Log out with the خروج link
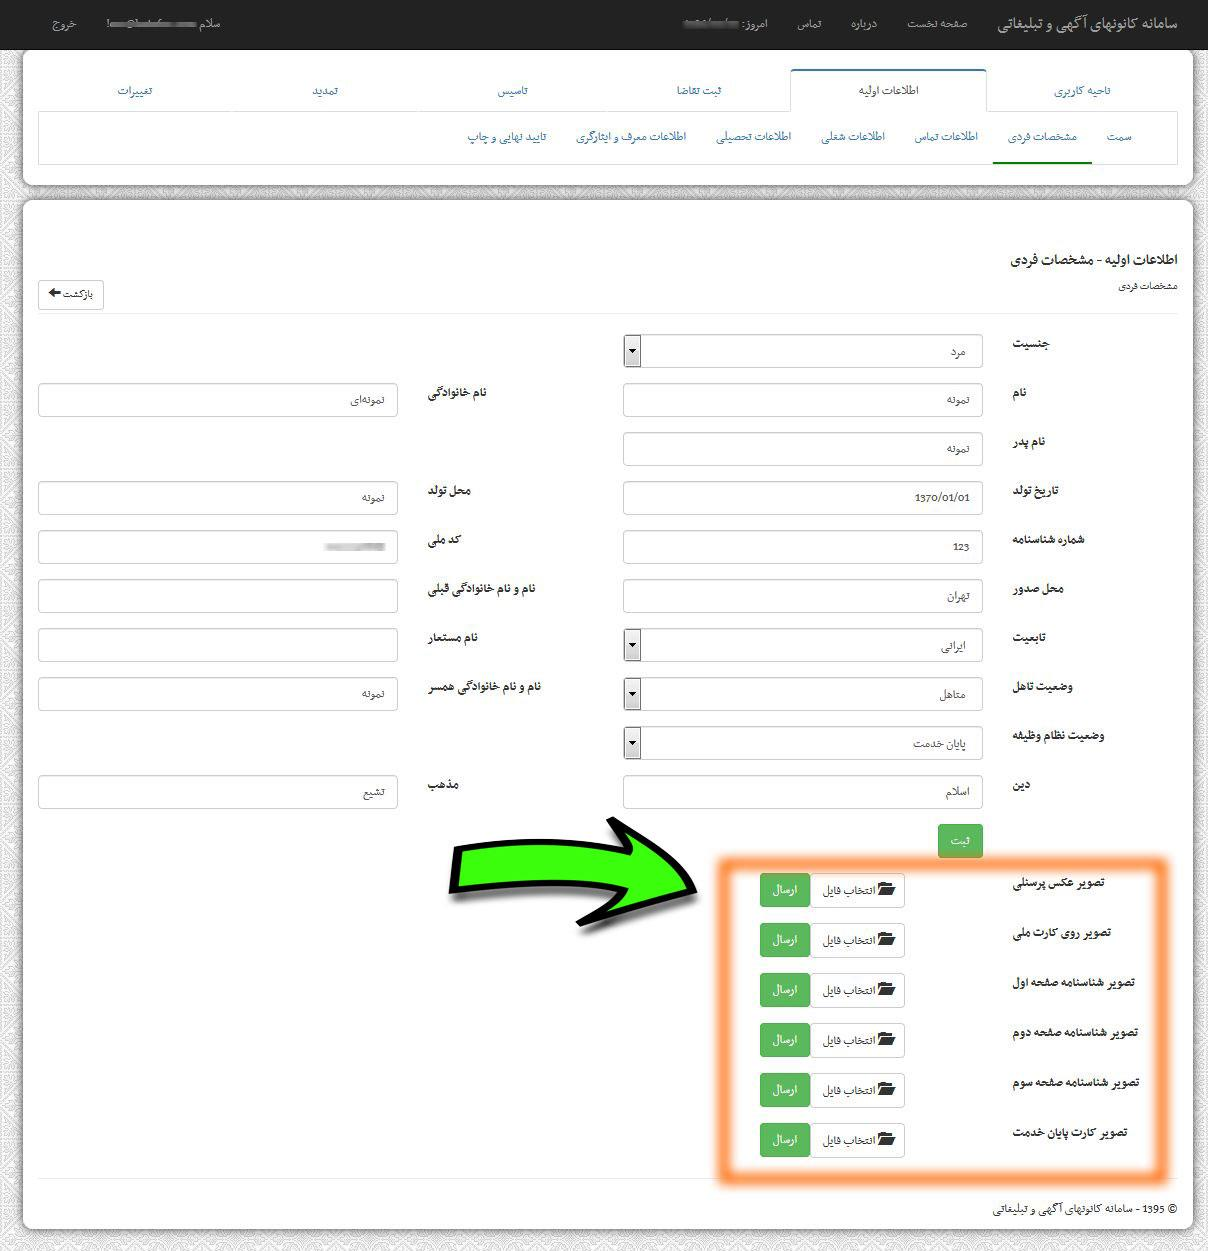 pos(64,23)
